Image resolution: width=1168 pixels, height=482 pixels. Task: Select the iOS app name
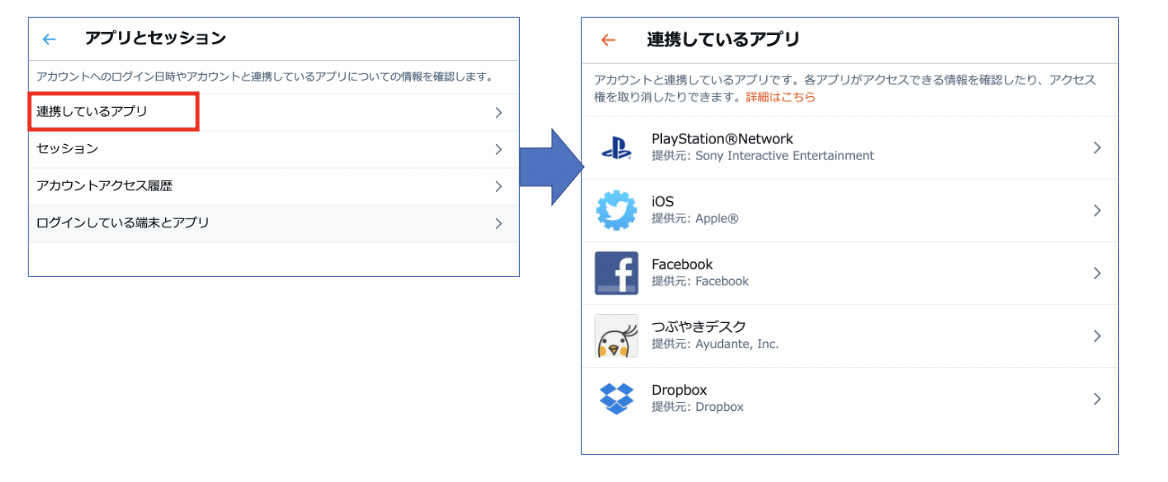pos(662,201)
